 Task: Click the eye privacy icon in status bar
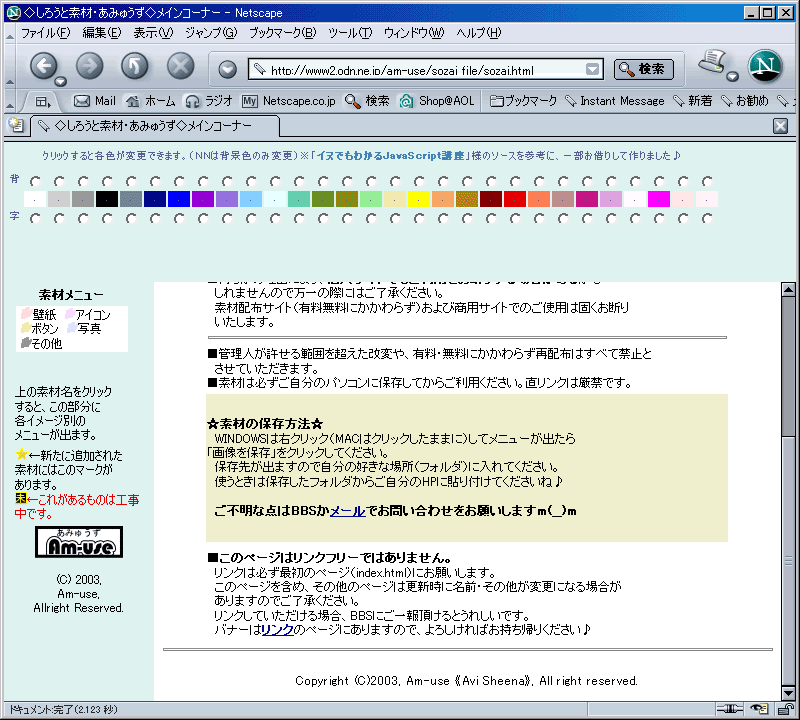(x=759, y=709)
